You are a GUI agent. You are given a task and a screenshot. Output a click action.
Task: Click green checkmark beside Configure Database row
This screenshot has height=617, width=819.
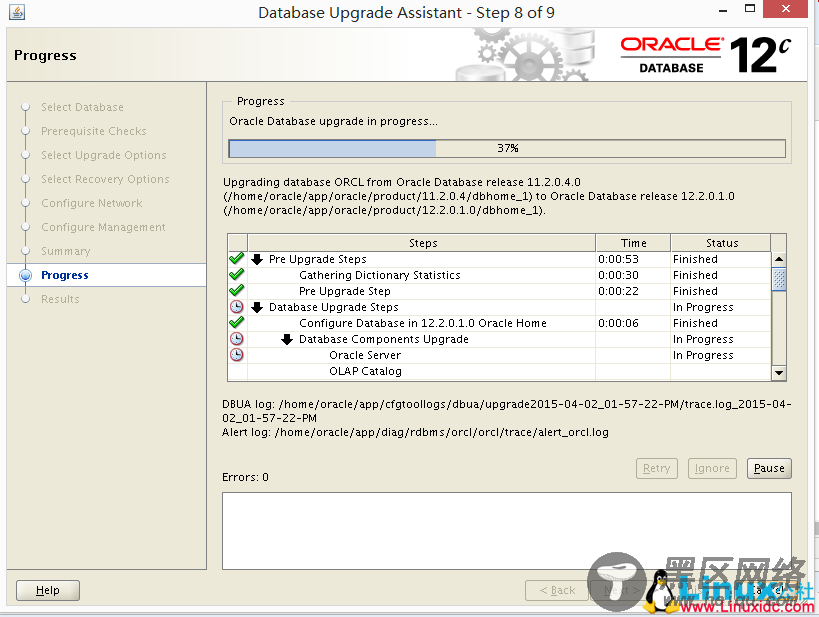click(237, 323)
